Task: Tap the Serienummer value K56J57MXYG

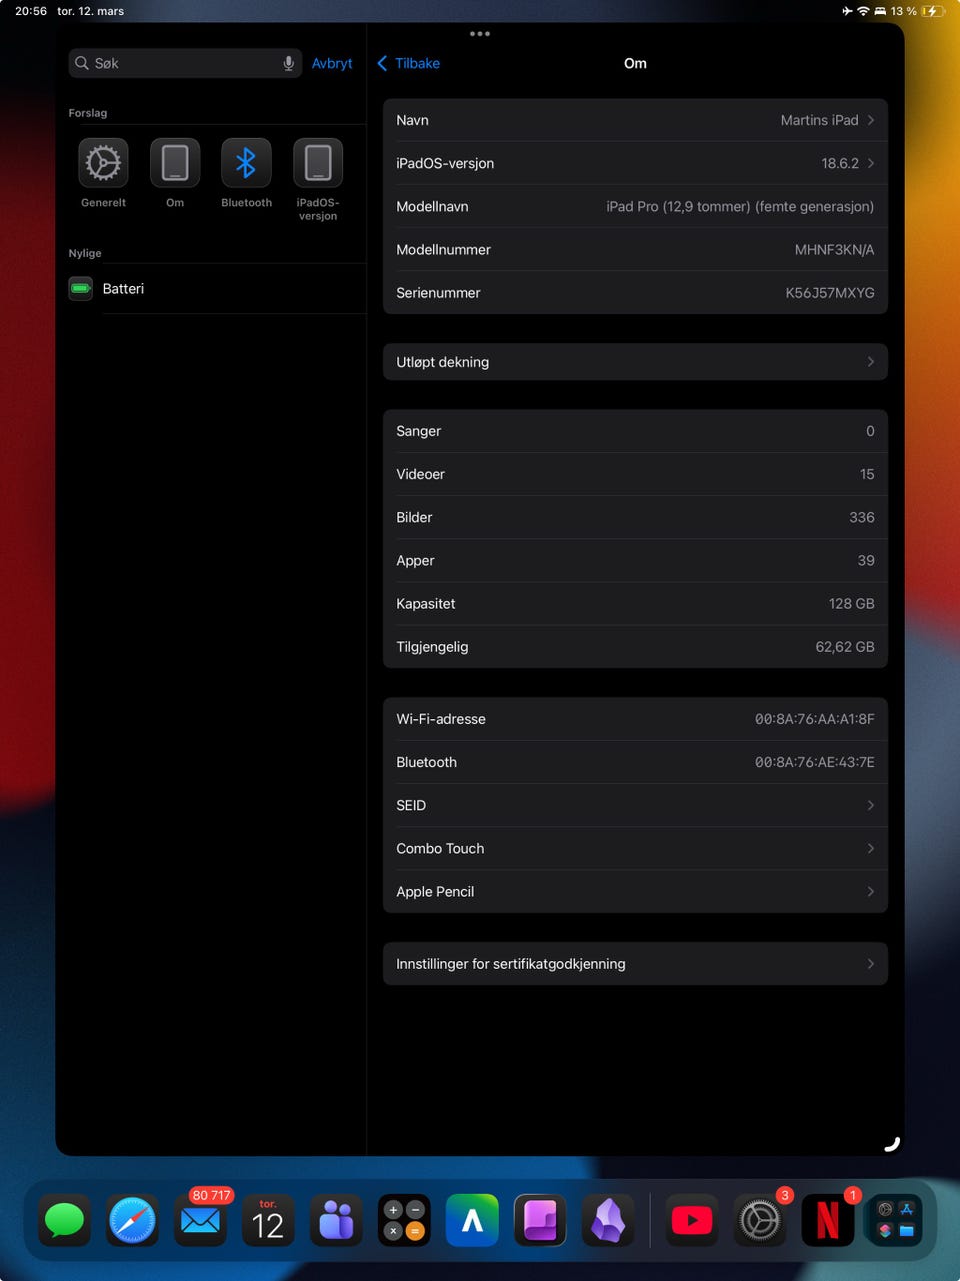Action: click(x=830, y=293)
